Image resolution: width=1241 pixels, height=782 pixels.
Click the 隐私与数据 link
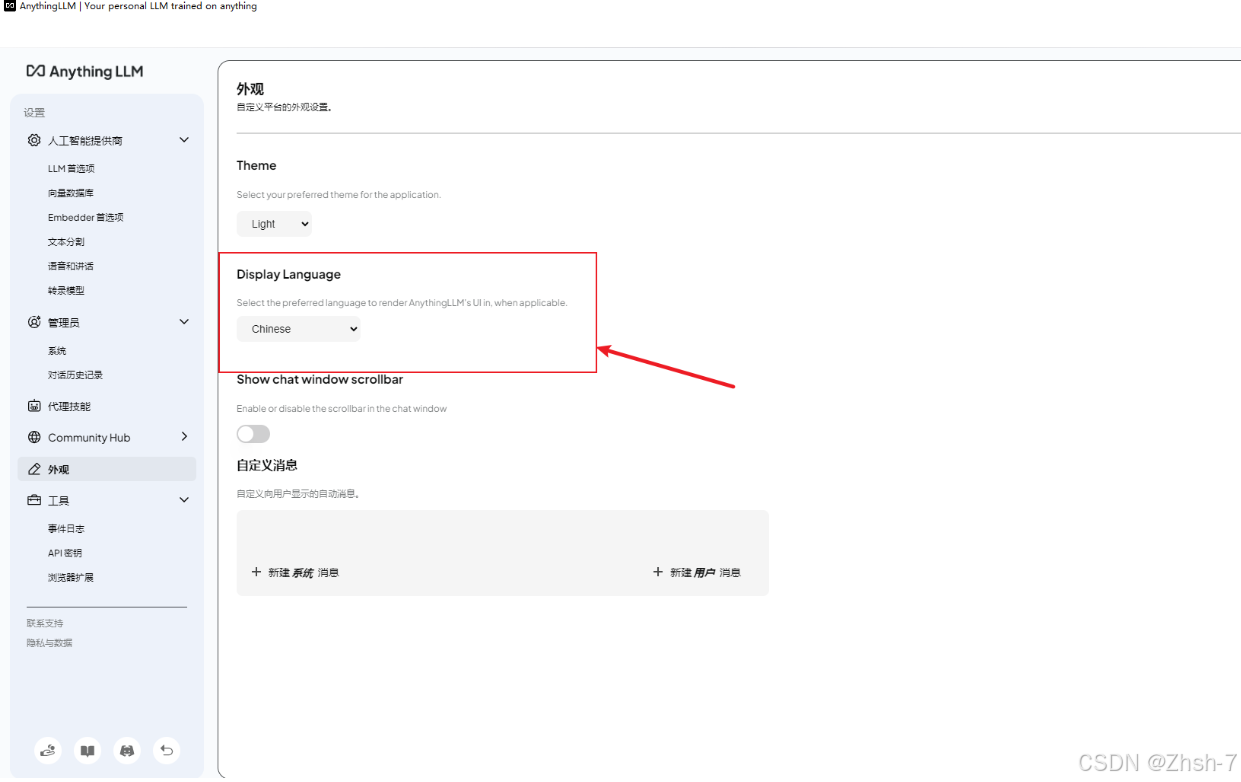click(50, 643)
